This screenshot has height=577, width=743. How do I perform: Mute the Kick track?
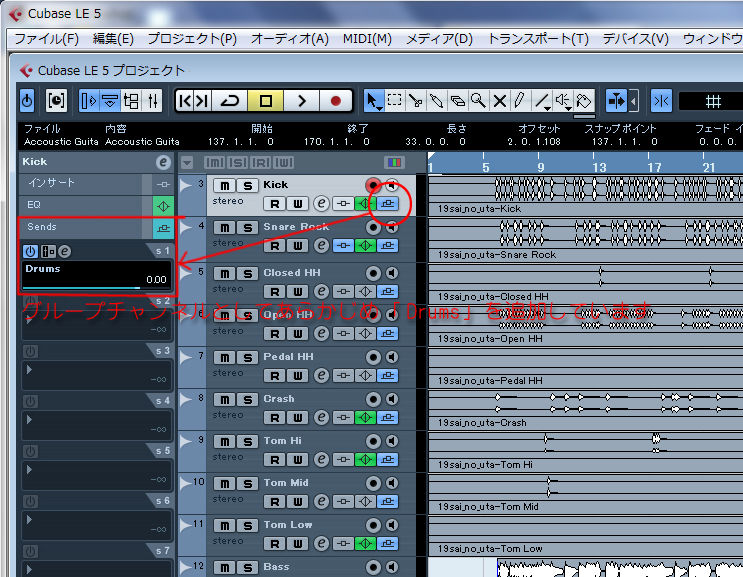(x=225, y=186)
